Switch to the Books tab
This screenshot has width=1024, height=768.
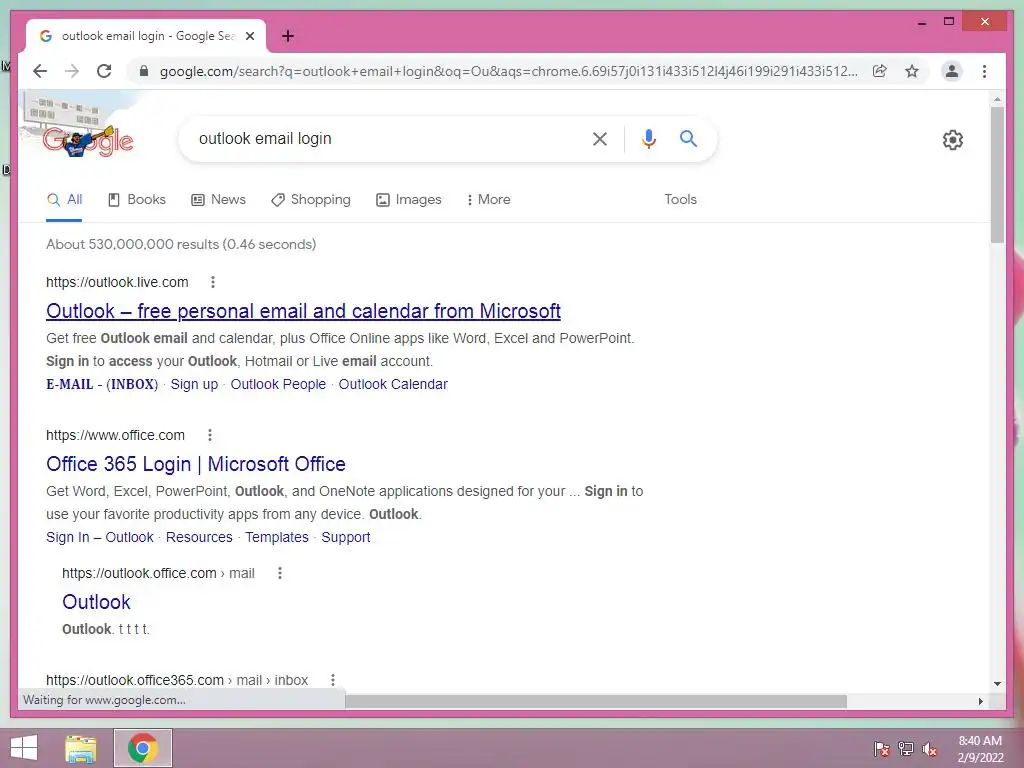pyautogui.click(x=136, y=200)
